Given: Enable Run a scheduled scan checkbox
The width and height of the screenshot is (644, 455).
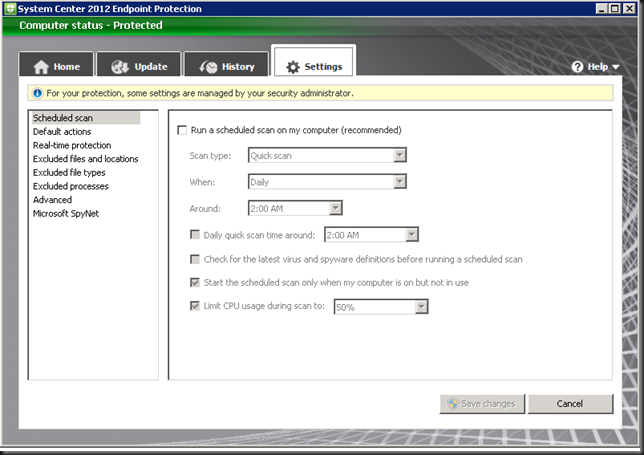Looking at the screenshot, I should 182,130.
